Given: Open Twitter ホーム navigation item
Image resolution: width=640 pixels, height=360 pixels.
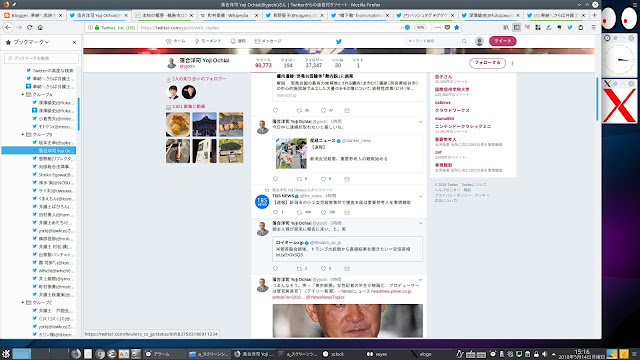Looking at the screenshot, I should pyautogui.click(x=176, y=41).
